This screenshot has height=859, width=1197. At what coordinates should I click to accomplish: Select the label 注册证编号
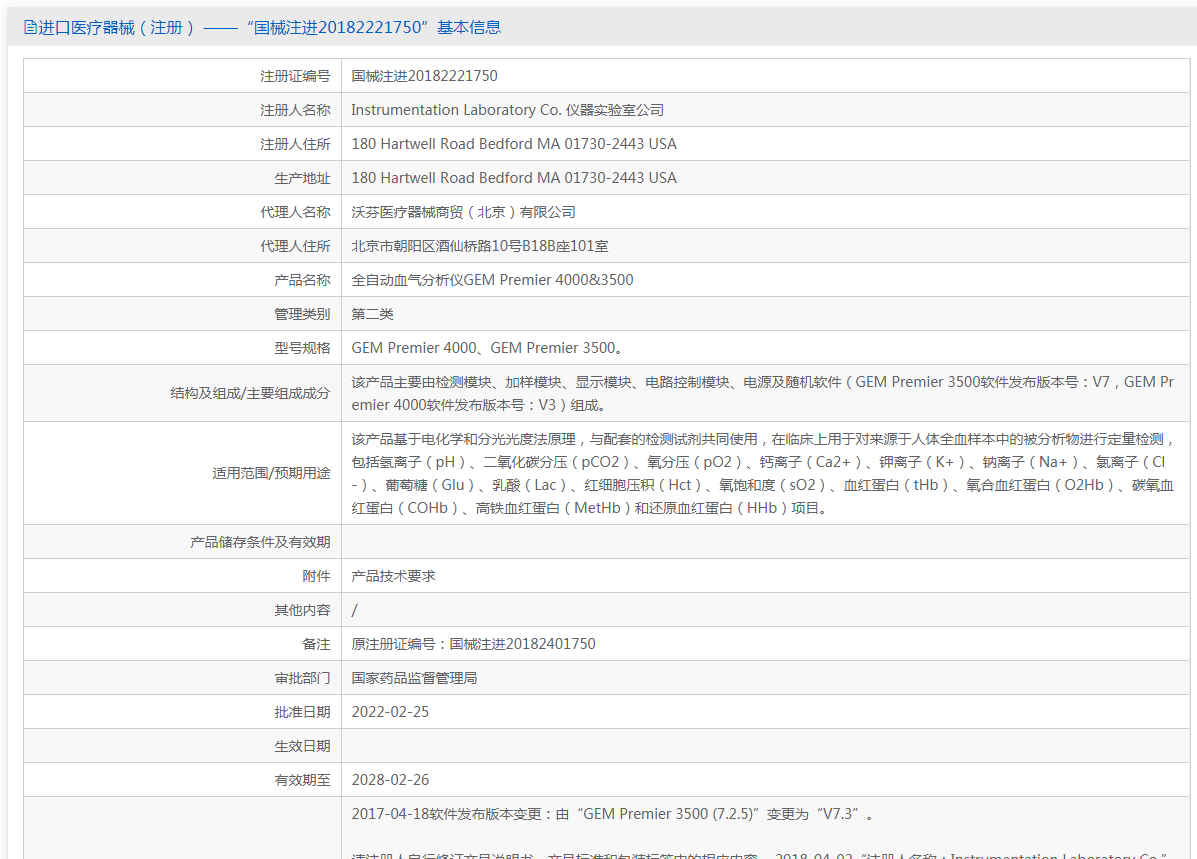(x=295, y=76)
